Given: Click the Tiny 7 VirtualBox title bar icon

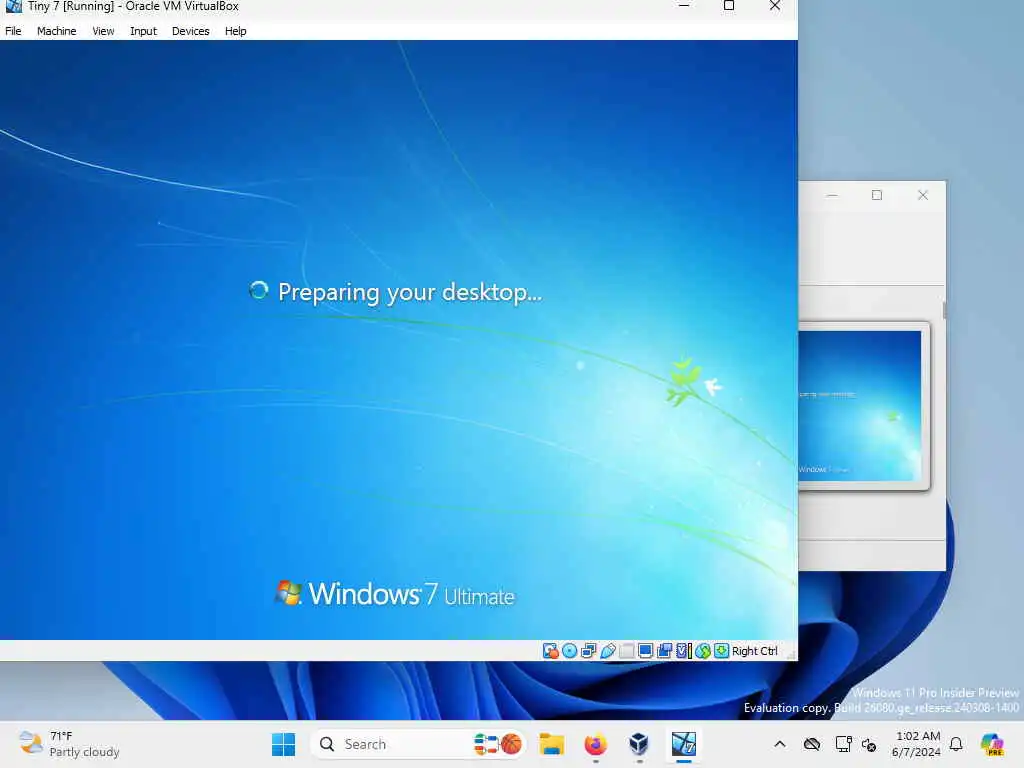Looking at the screenshot, I should tap(13, 7).
